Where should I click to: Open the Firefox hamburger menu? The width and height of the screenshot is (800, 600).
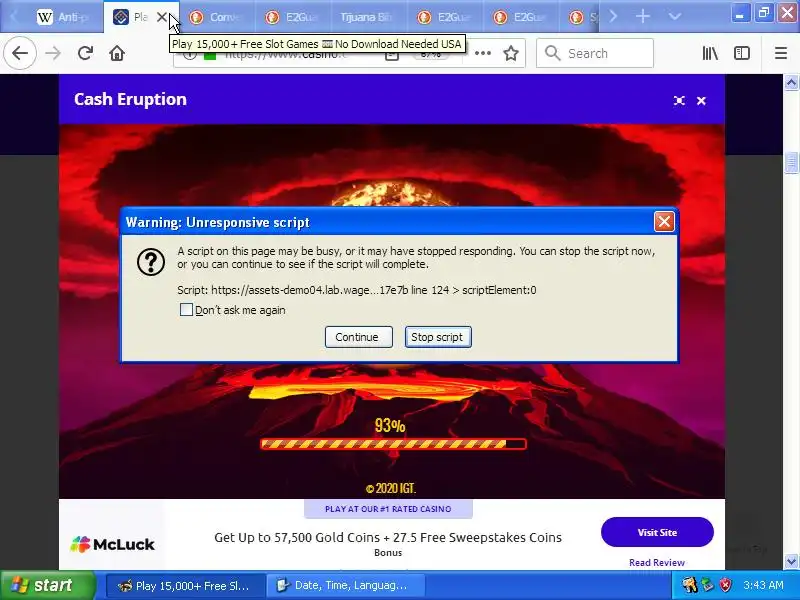(781, 53)
